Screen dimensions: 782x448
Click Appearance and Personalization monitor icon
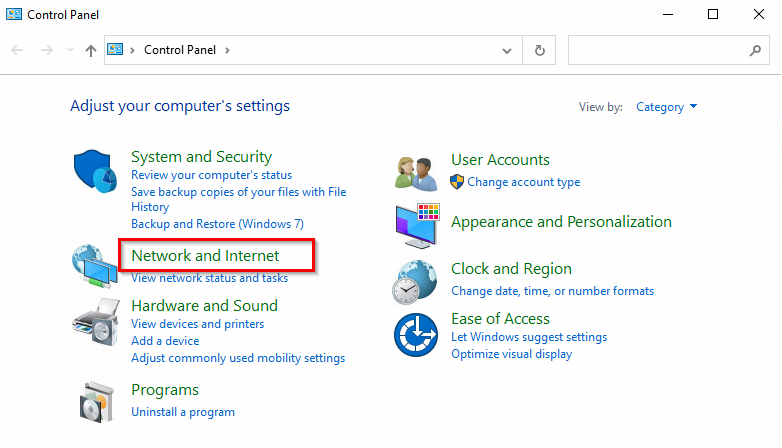[x=417, y=225]
